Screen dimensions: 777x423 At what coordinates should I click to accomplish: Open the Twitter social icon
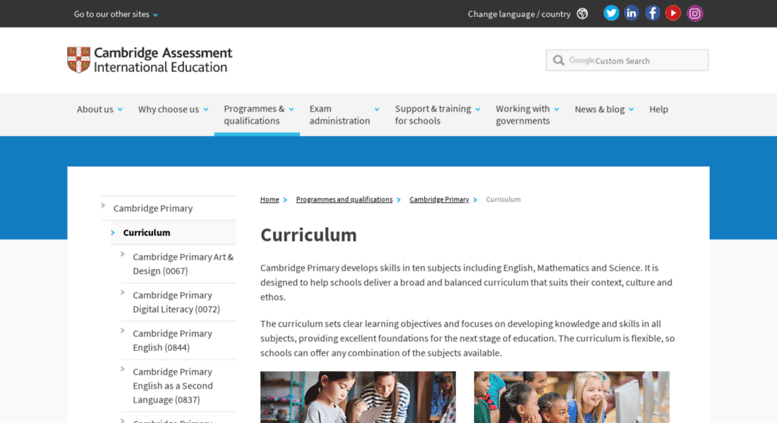[x=611, y=13]
